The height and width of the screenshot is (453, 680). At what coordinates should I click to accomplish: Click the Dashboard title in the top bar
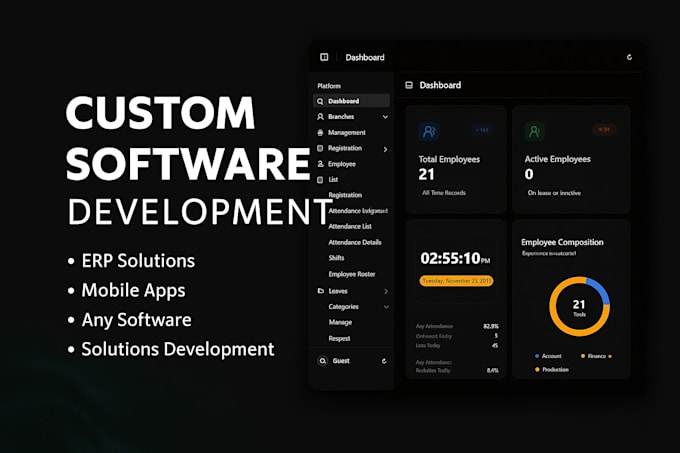point(365,57)
